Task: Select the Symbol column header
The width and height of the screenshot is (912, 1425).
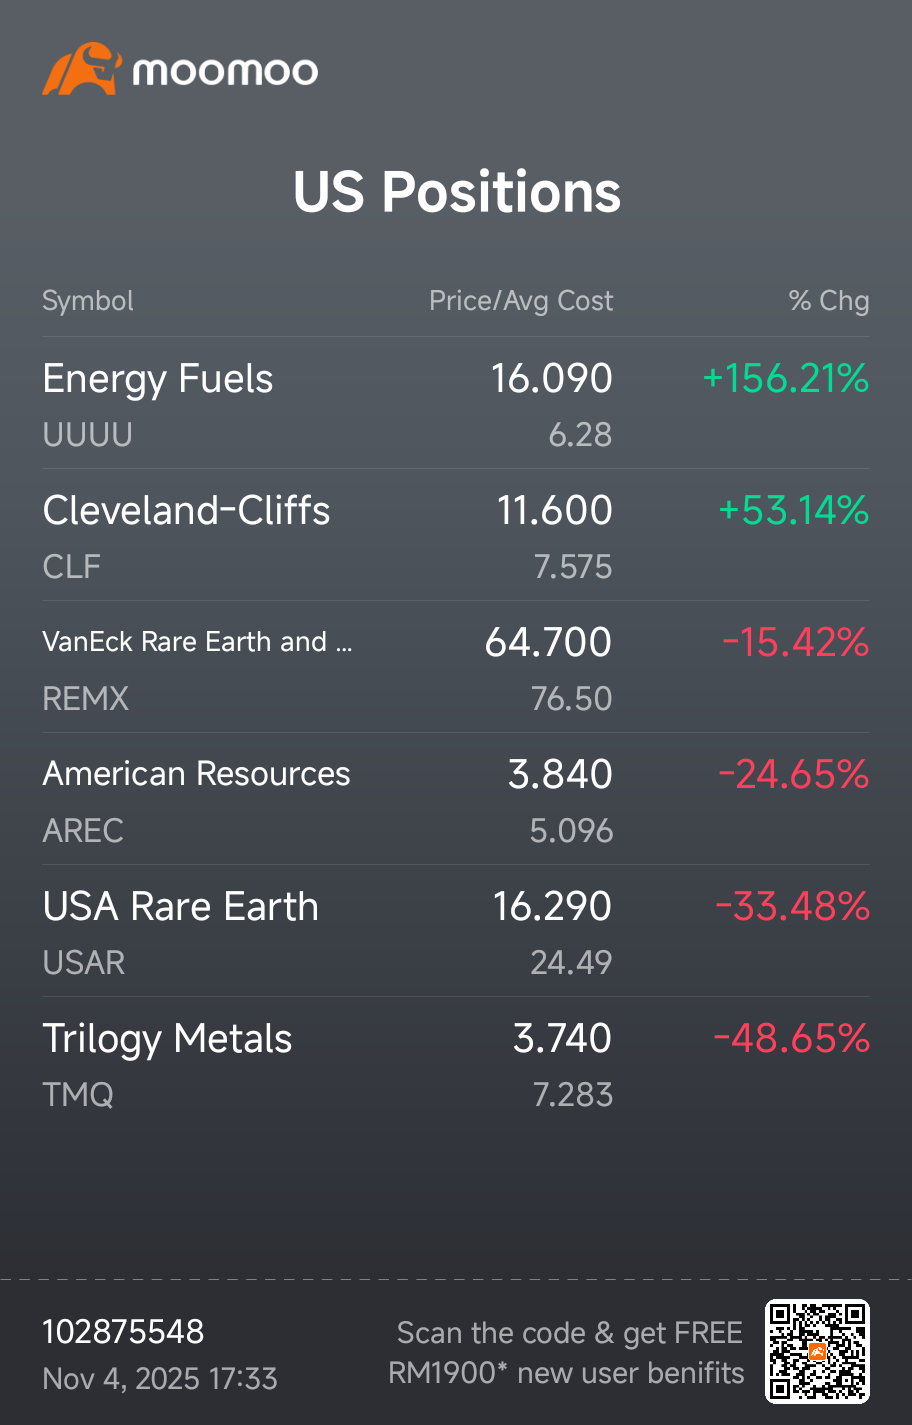Action: (88, 301)
